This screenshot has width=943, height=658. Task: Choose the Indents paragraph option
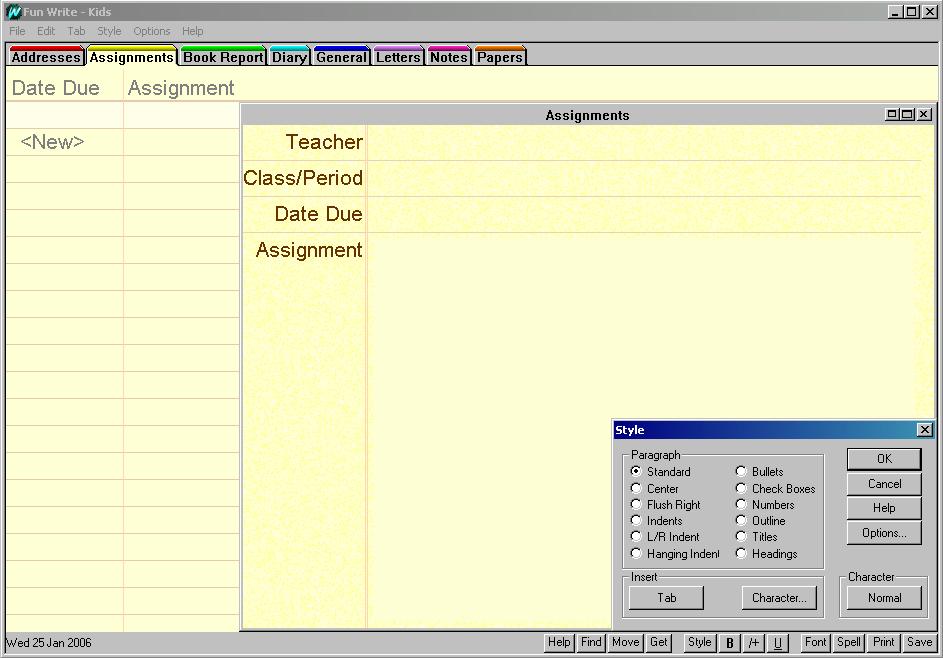pos(636,520)
